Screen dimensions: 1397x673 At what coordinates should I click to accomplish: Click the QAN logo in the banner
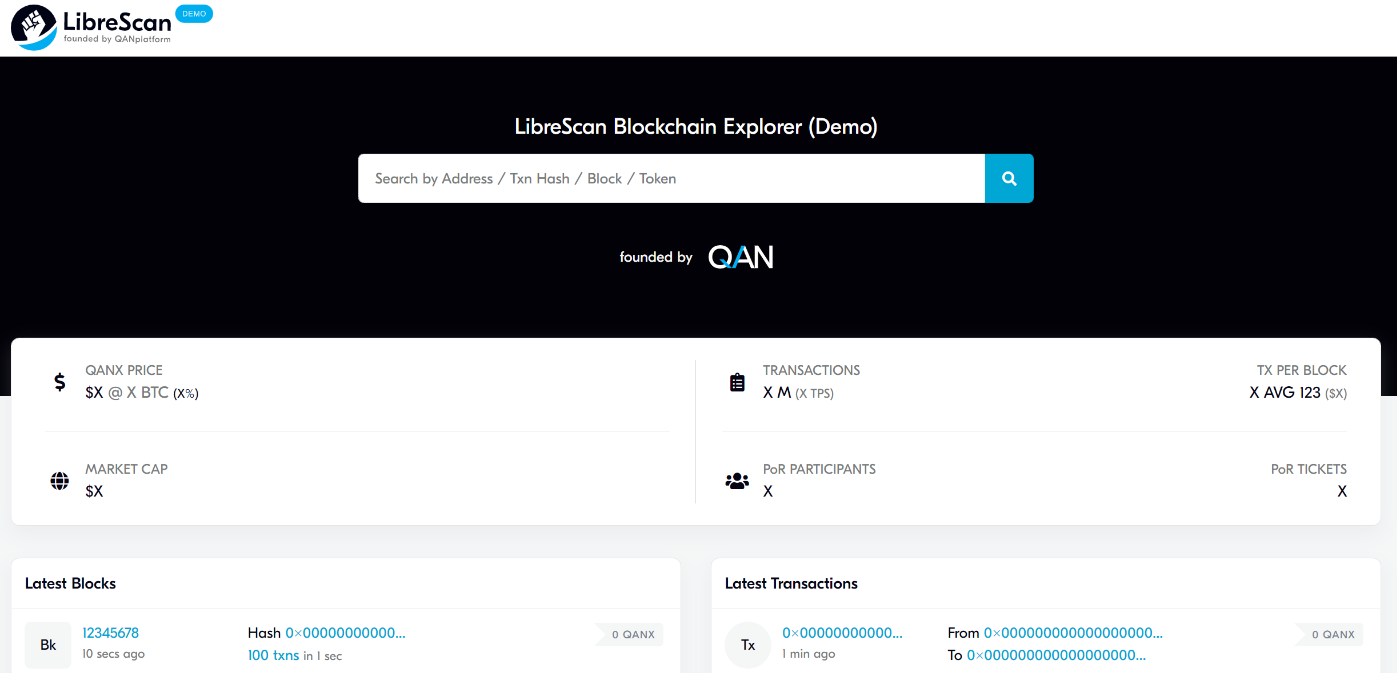pos(741,257)
